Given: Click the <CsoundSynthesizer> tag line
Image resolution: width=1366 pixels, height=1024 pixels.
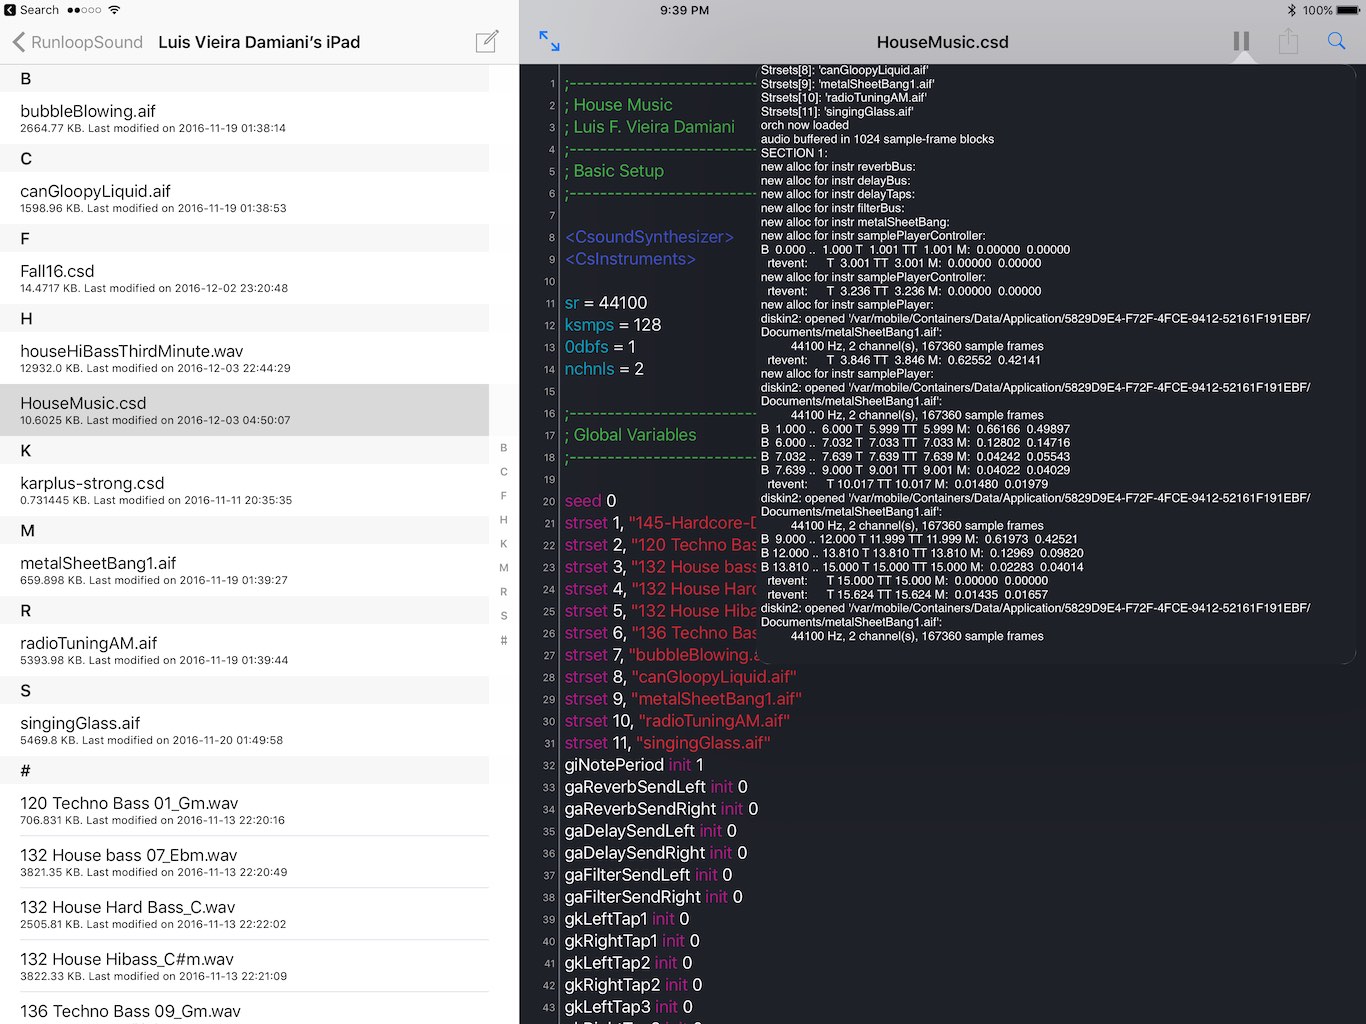Looking at the screenshot, I should click(x=649, y=237).
